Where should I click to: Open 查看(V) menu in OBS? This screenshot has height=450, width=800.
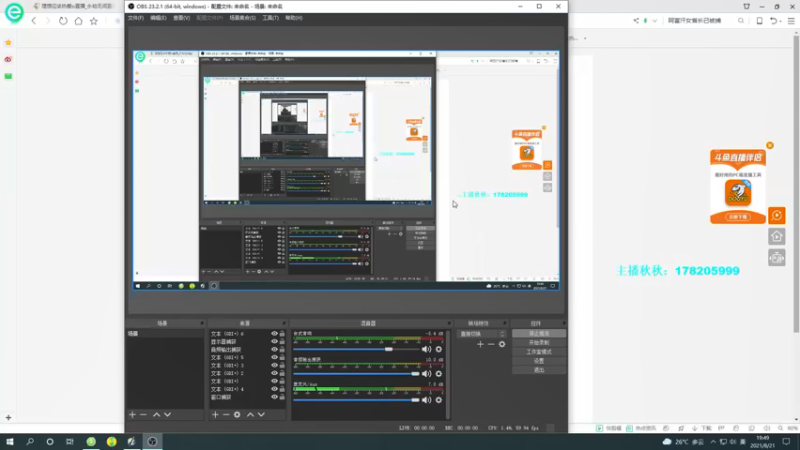pyautogui.click(x=181, y=18)
